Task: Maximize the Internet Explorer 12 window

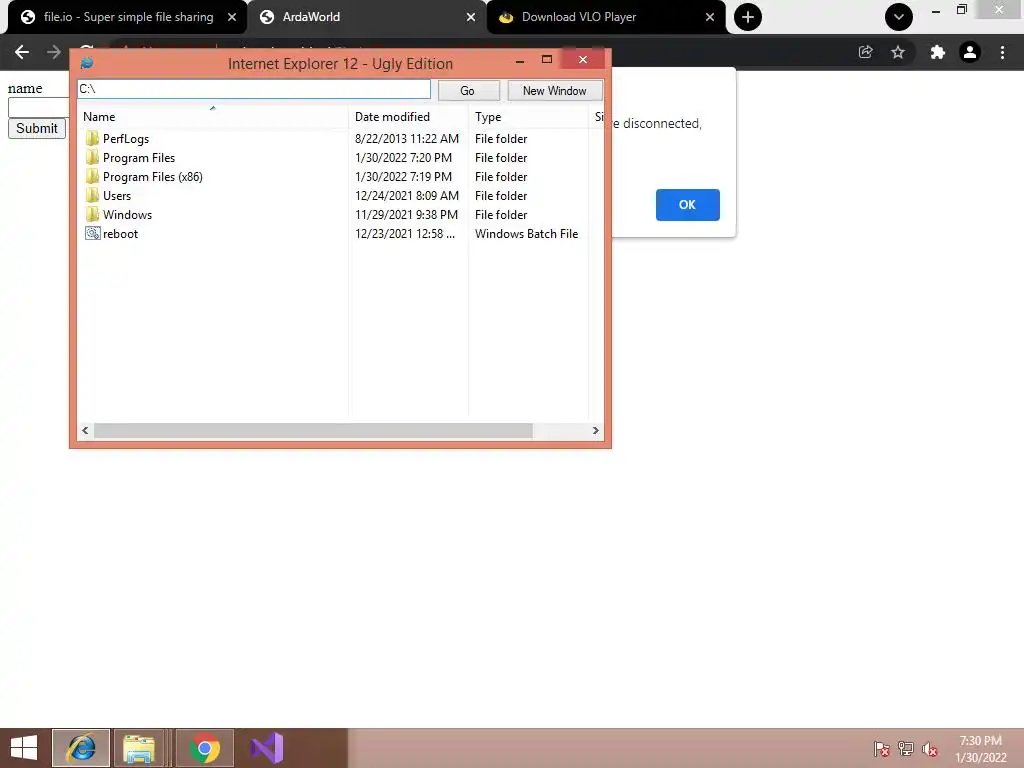Action: [x=547, y=59]
